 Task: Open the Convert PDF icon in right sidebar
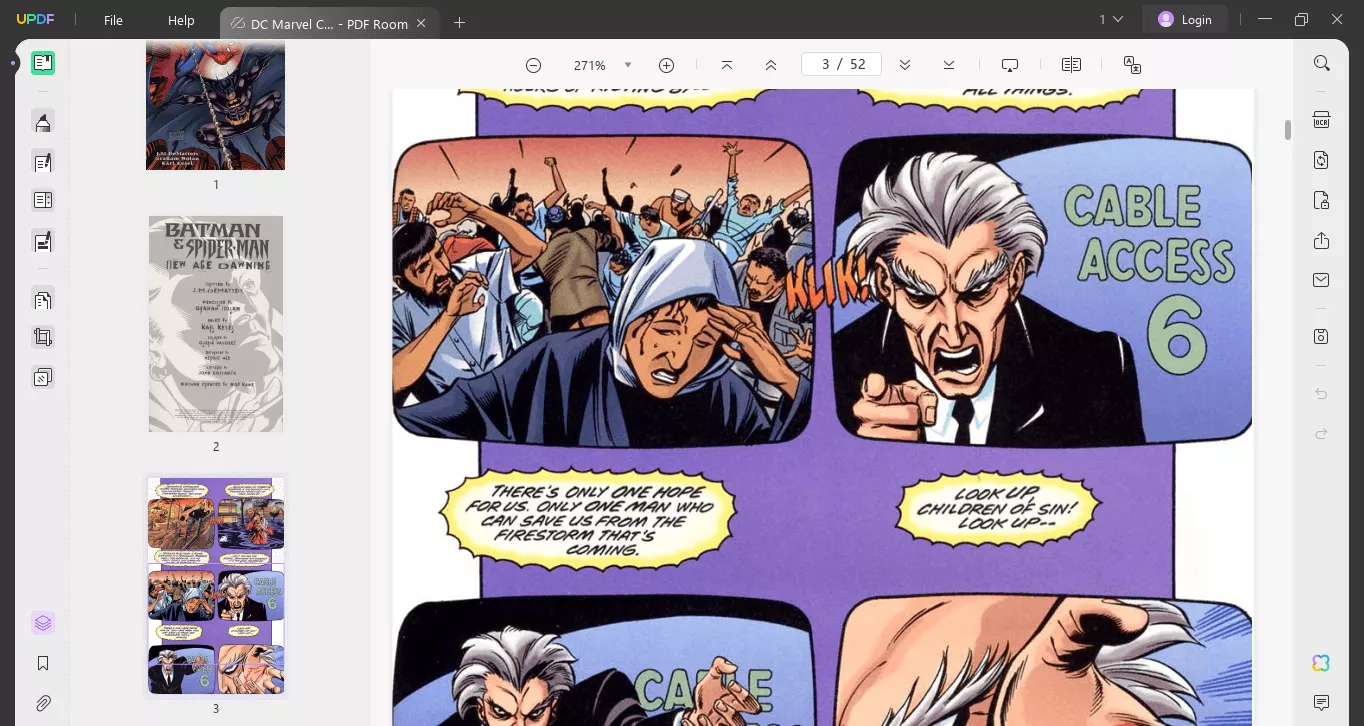tap(1321, 160)
